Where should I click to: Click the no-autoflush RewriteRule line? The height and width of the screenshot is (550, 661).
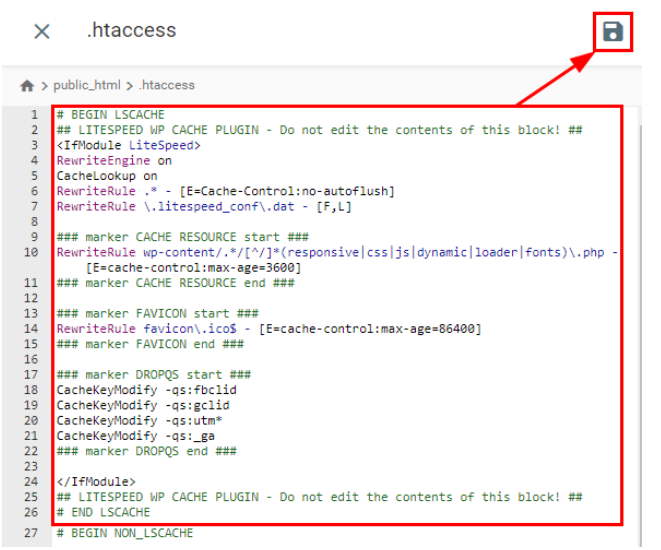[226, 191]
